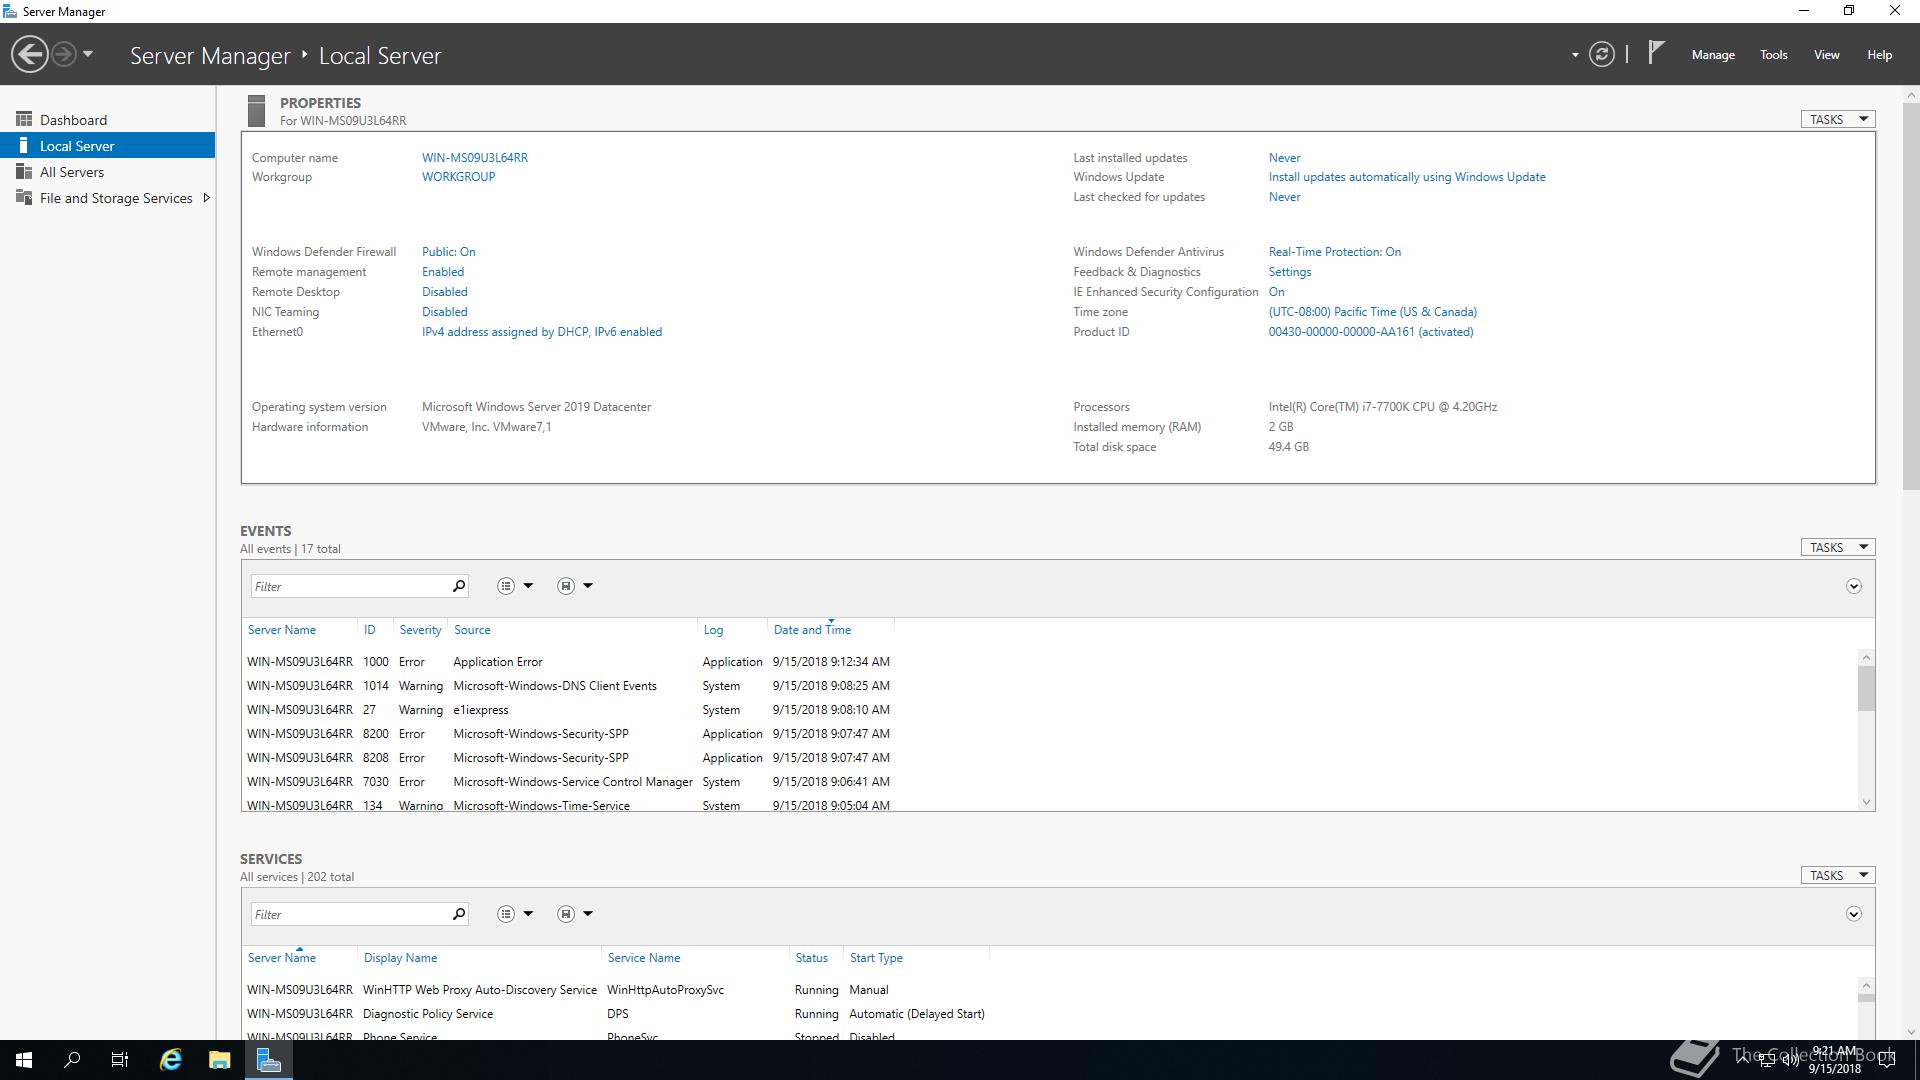The height and width of the screenshot is (1080, 1920).
Task: Expand the Services filter panel chevron
Action: (1854, 914)
